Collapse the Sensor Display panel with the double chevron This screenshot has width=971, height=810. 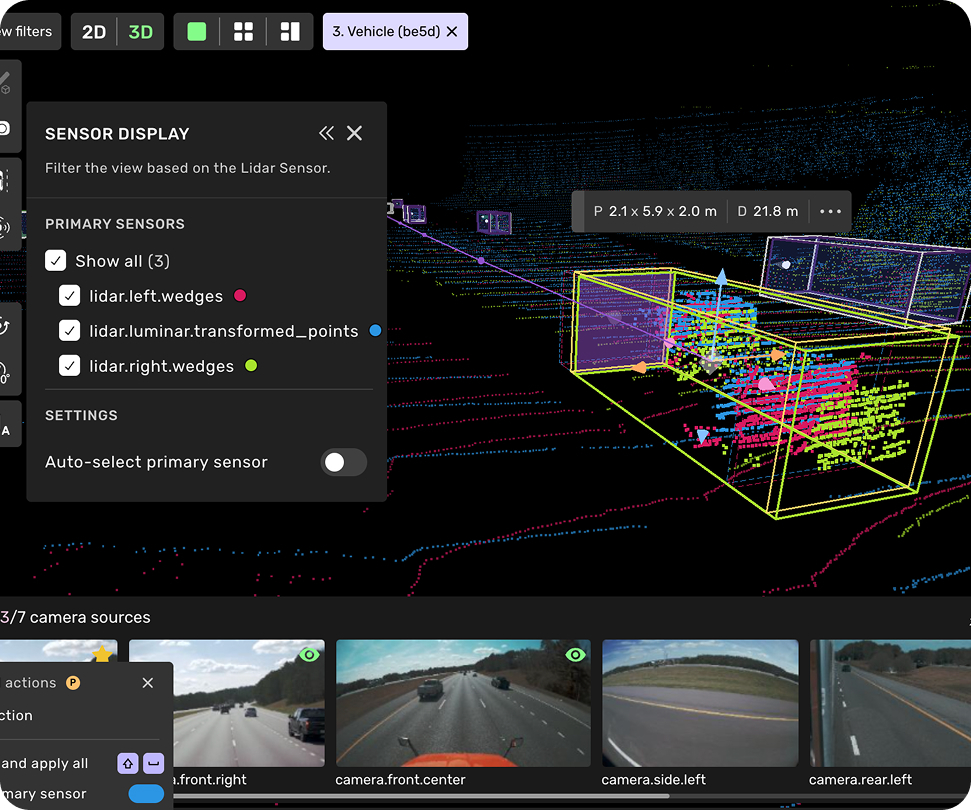click(326, 132)
